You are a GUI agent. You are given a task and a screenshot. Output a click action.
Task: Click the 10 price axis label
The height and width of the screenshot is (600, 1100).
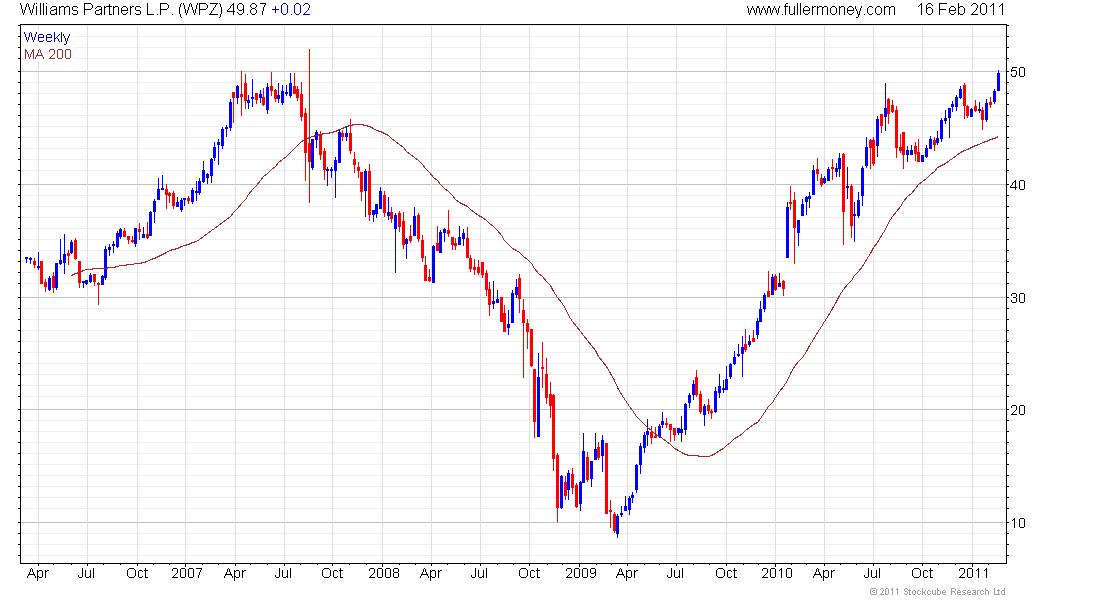coord(1017,523)
